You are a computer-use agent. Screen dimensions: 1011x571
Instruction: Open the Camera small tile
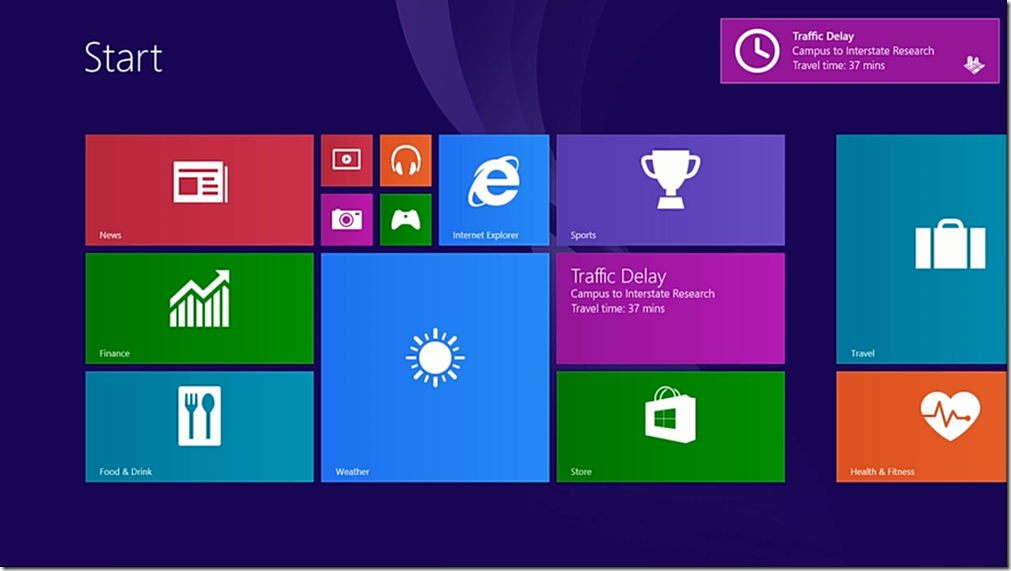click(346, 219)
